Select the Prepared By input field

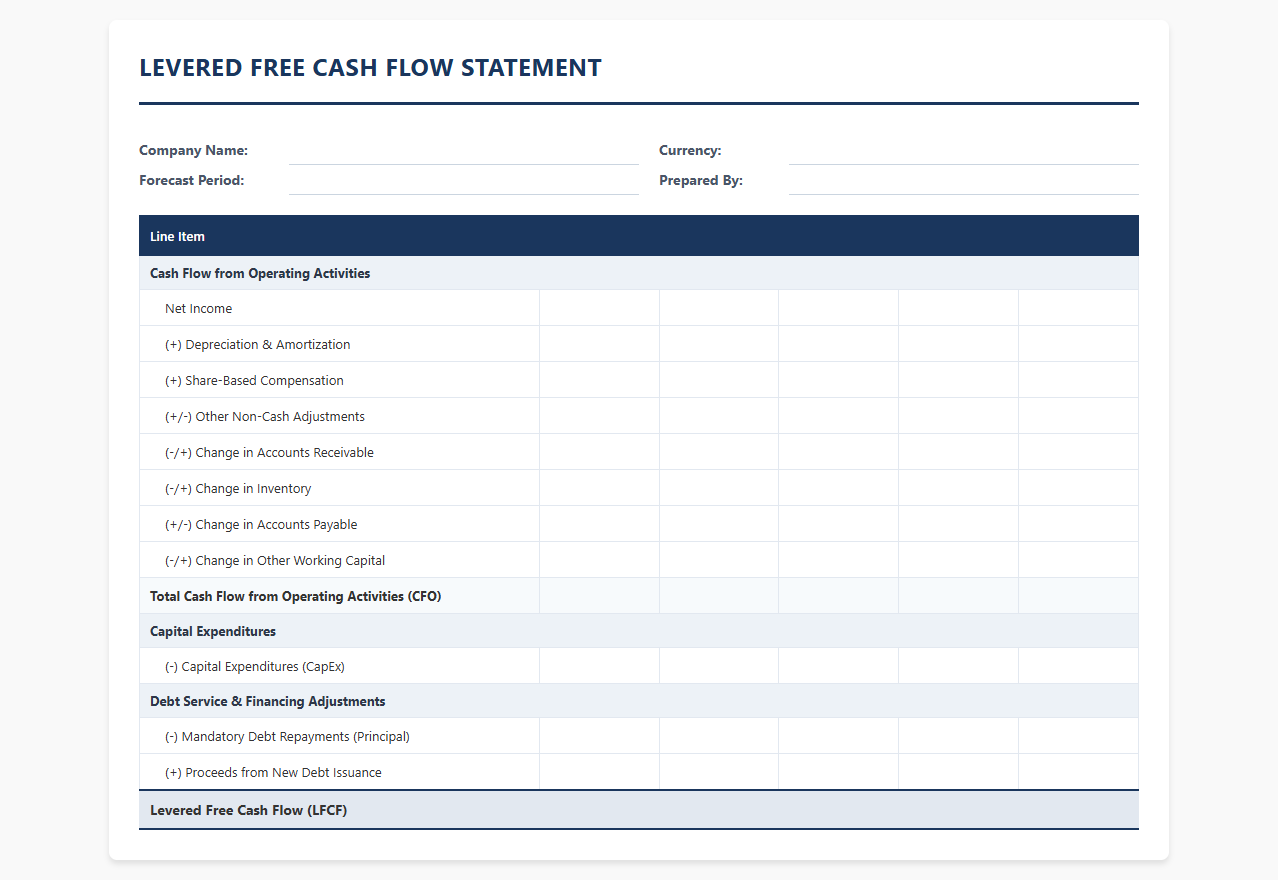(964, 181)
